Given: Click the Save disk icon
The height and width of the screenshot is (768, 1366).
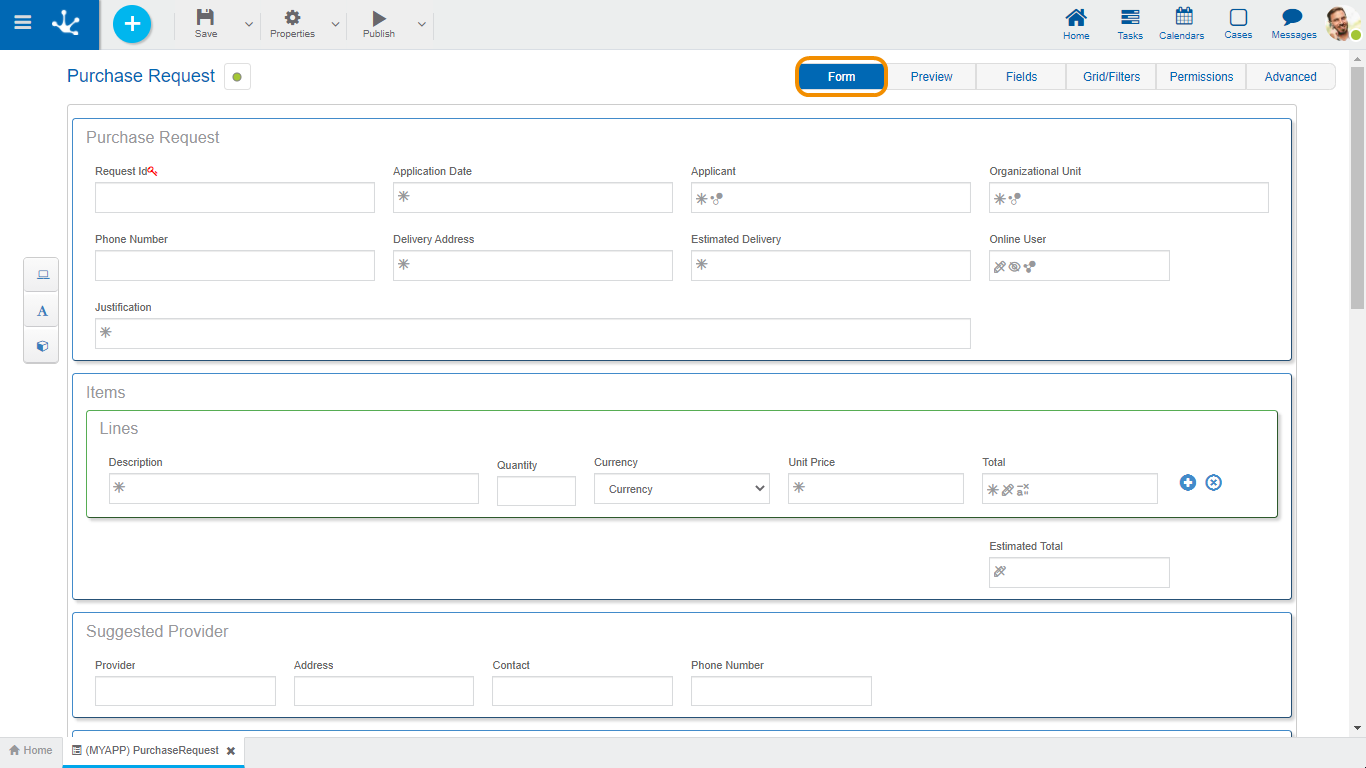Looking at the screenshot, I should pyautogui.click(x=205, y=18).
